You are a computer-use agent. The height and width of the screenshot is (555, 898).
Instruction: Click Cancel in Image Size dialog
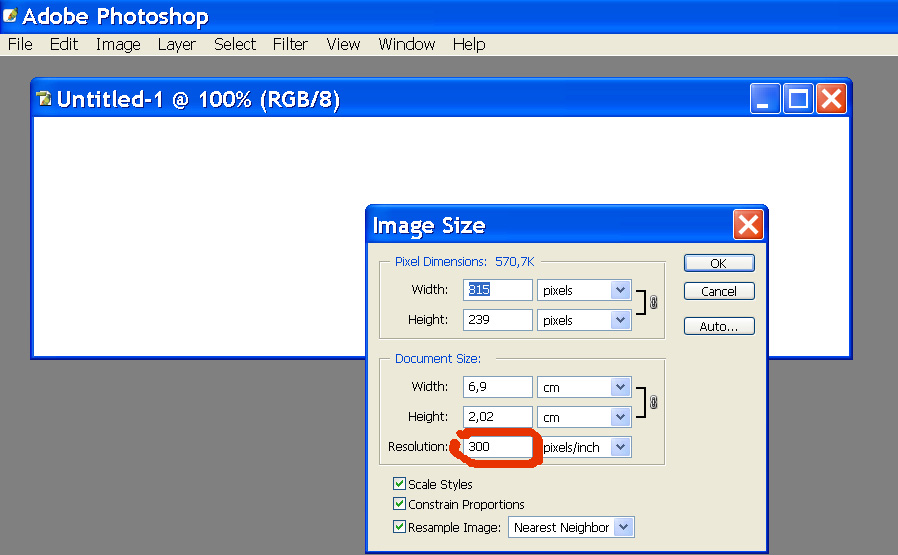tap(719, 291)
